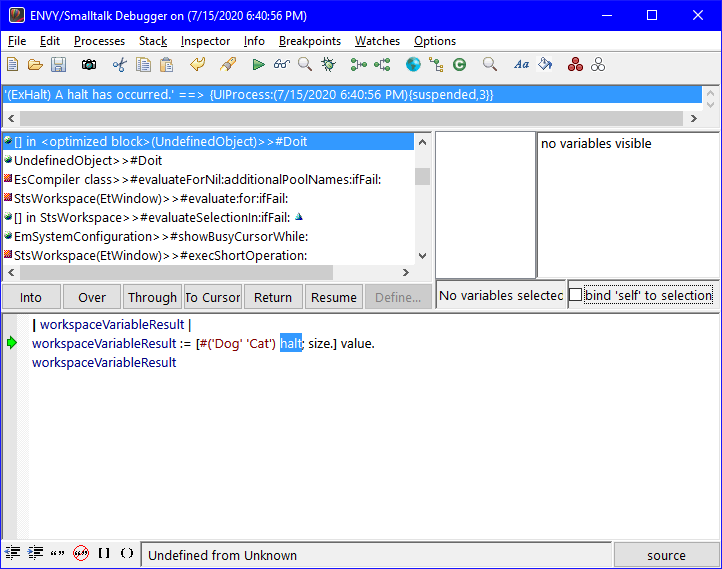Click the camera snapshot icon in toolbar
Image resolution: width=722 pixels, height=569 pixels.
(x=89, y=65)
